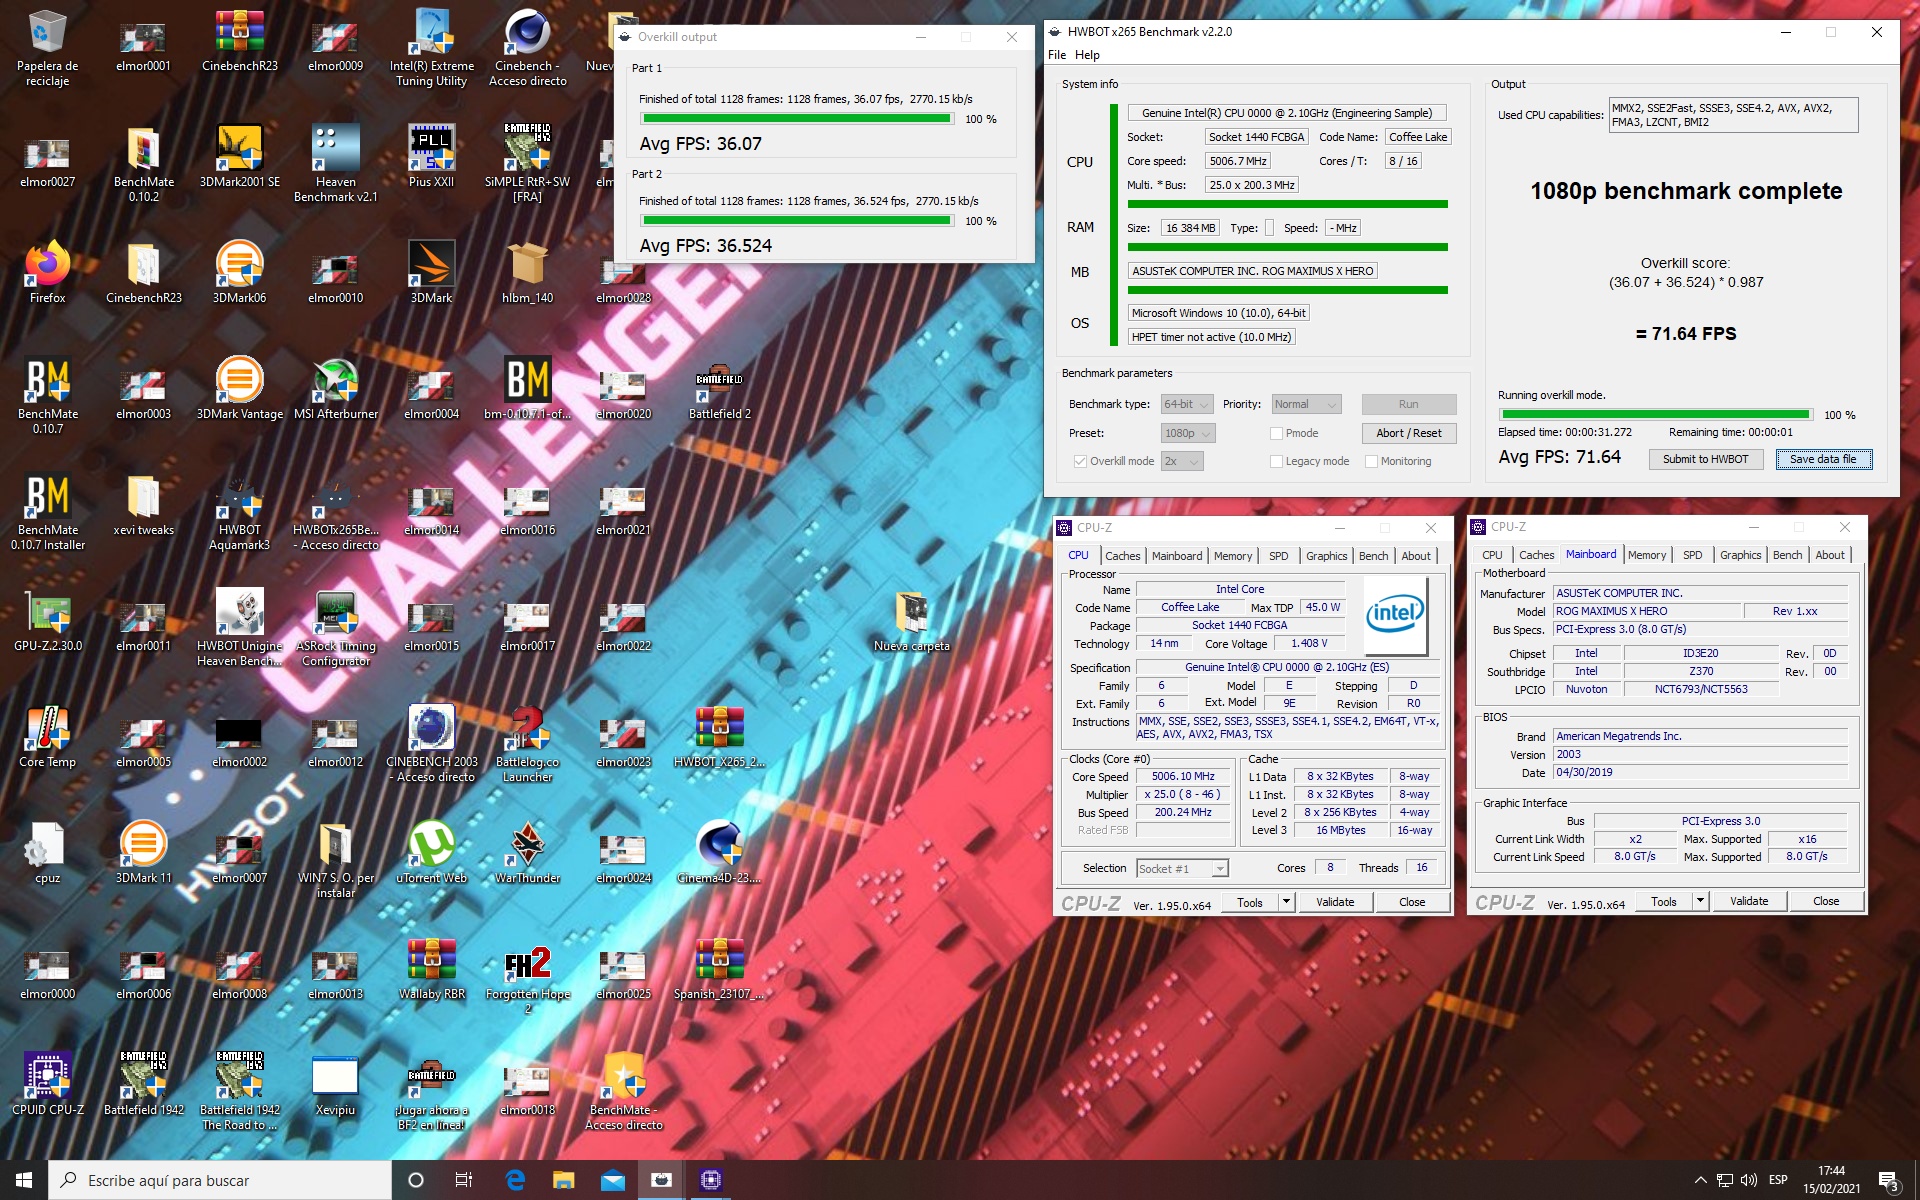
Task: Enable the Monitoring checkbox
Action: (1372, 461)
